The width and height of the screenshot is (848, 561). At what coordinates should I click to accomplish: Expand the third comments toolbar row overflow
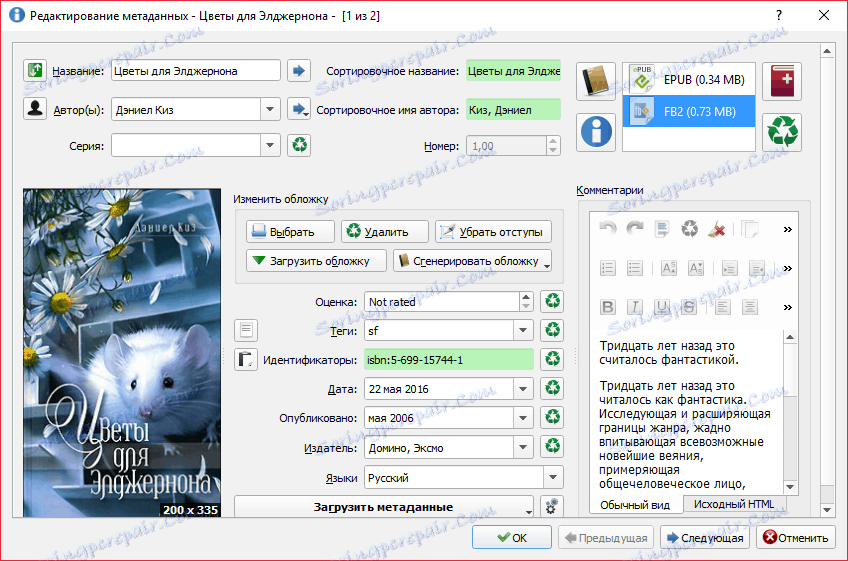click(x=787, y=307)
